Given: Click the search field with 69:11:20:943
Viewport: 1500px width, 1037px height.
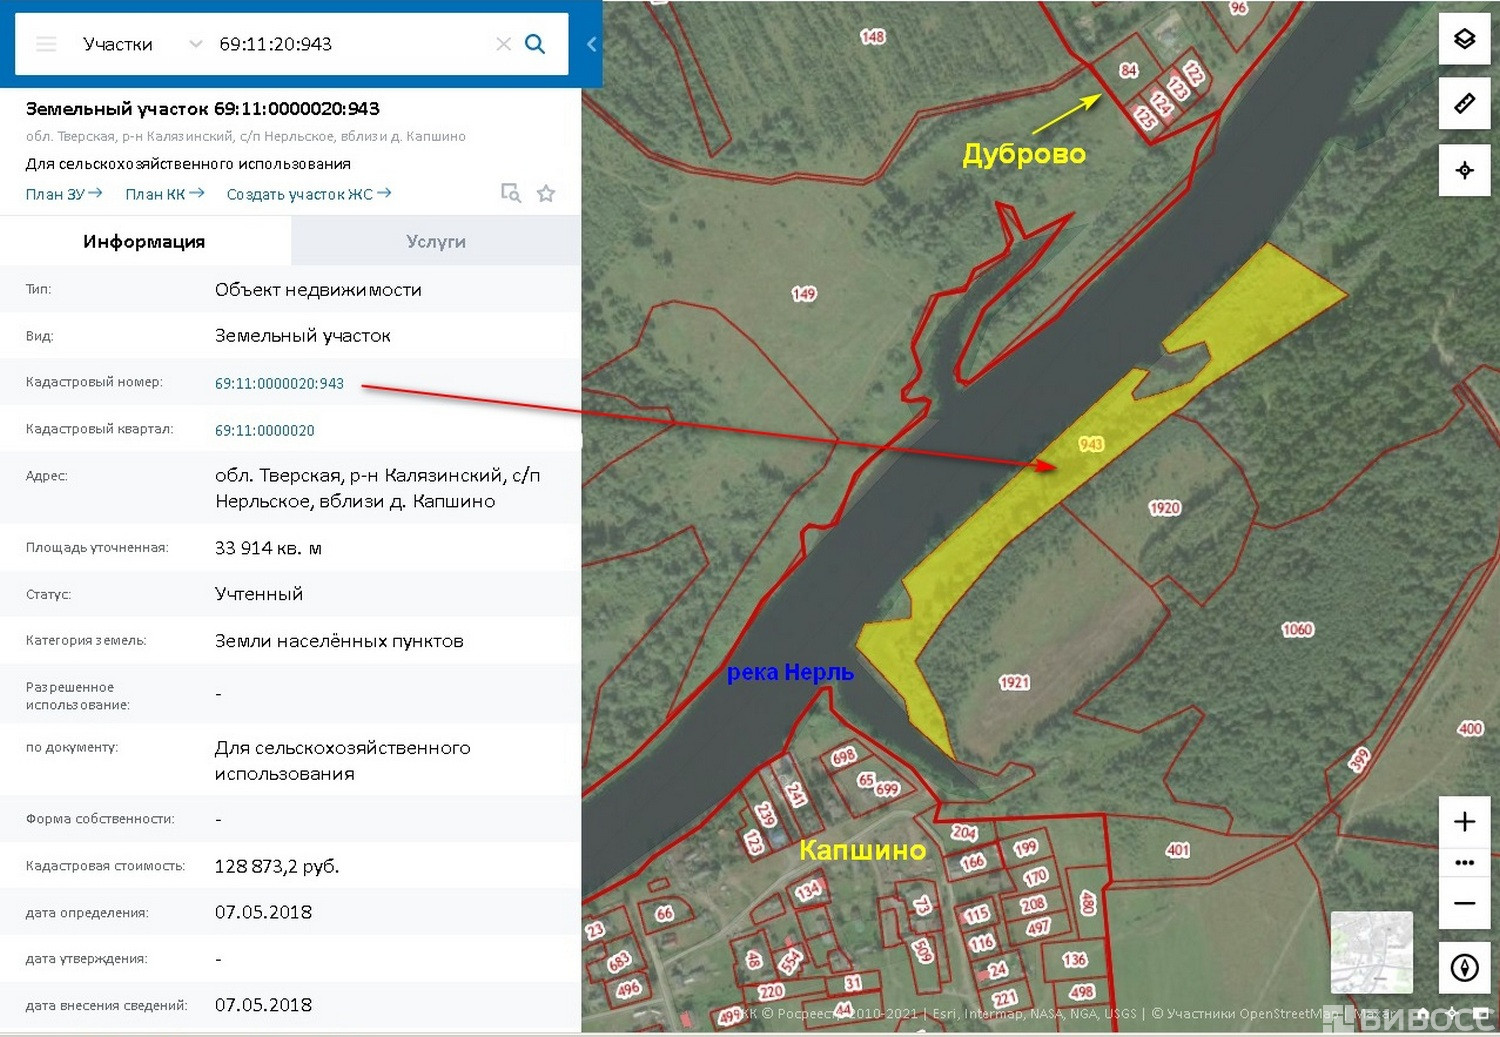Looking at the screenshot, I should [x=350, y=44].
